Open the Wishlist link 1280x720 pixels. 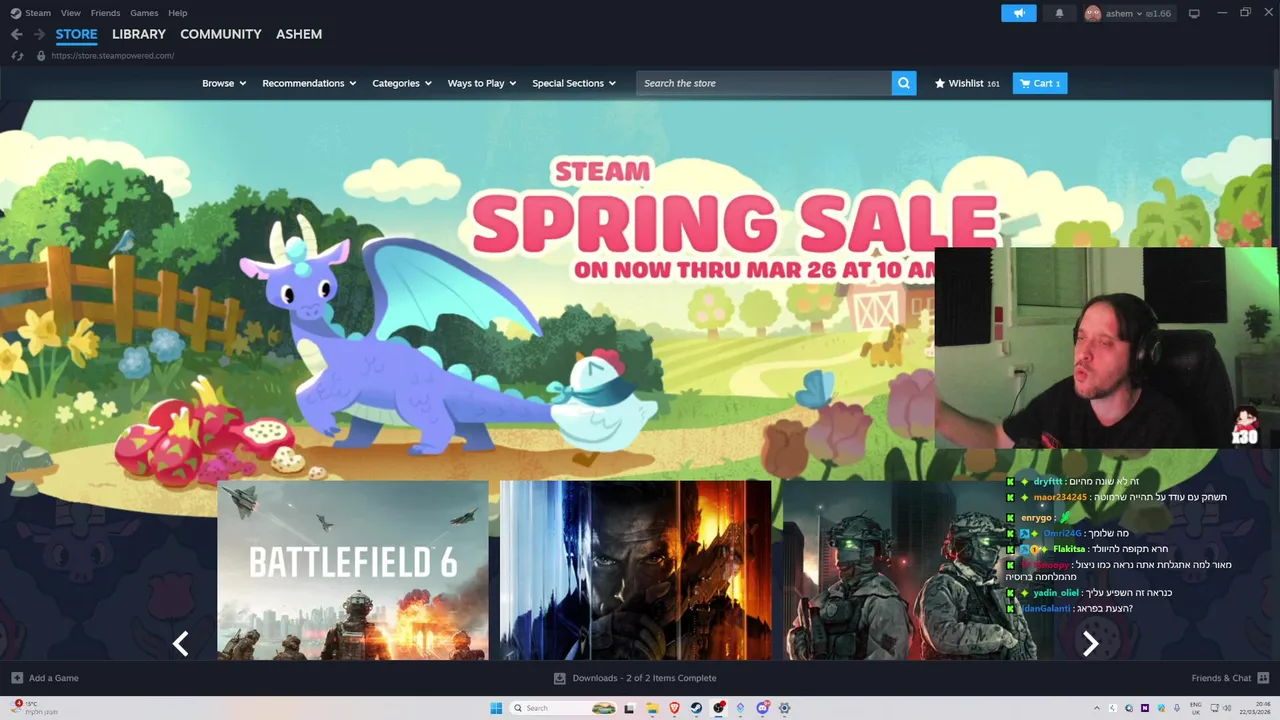tap(967, 83)
